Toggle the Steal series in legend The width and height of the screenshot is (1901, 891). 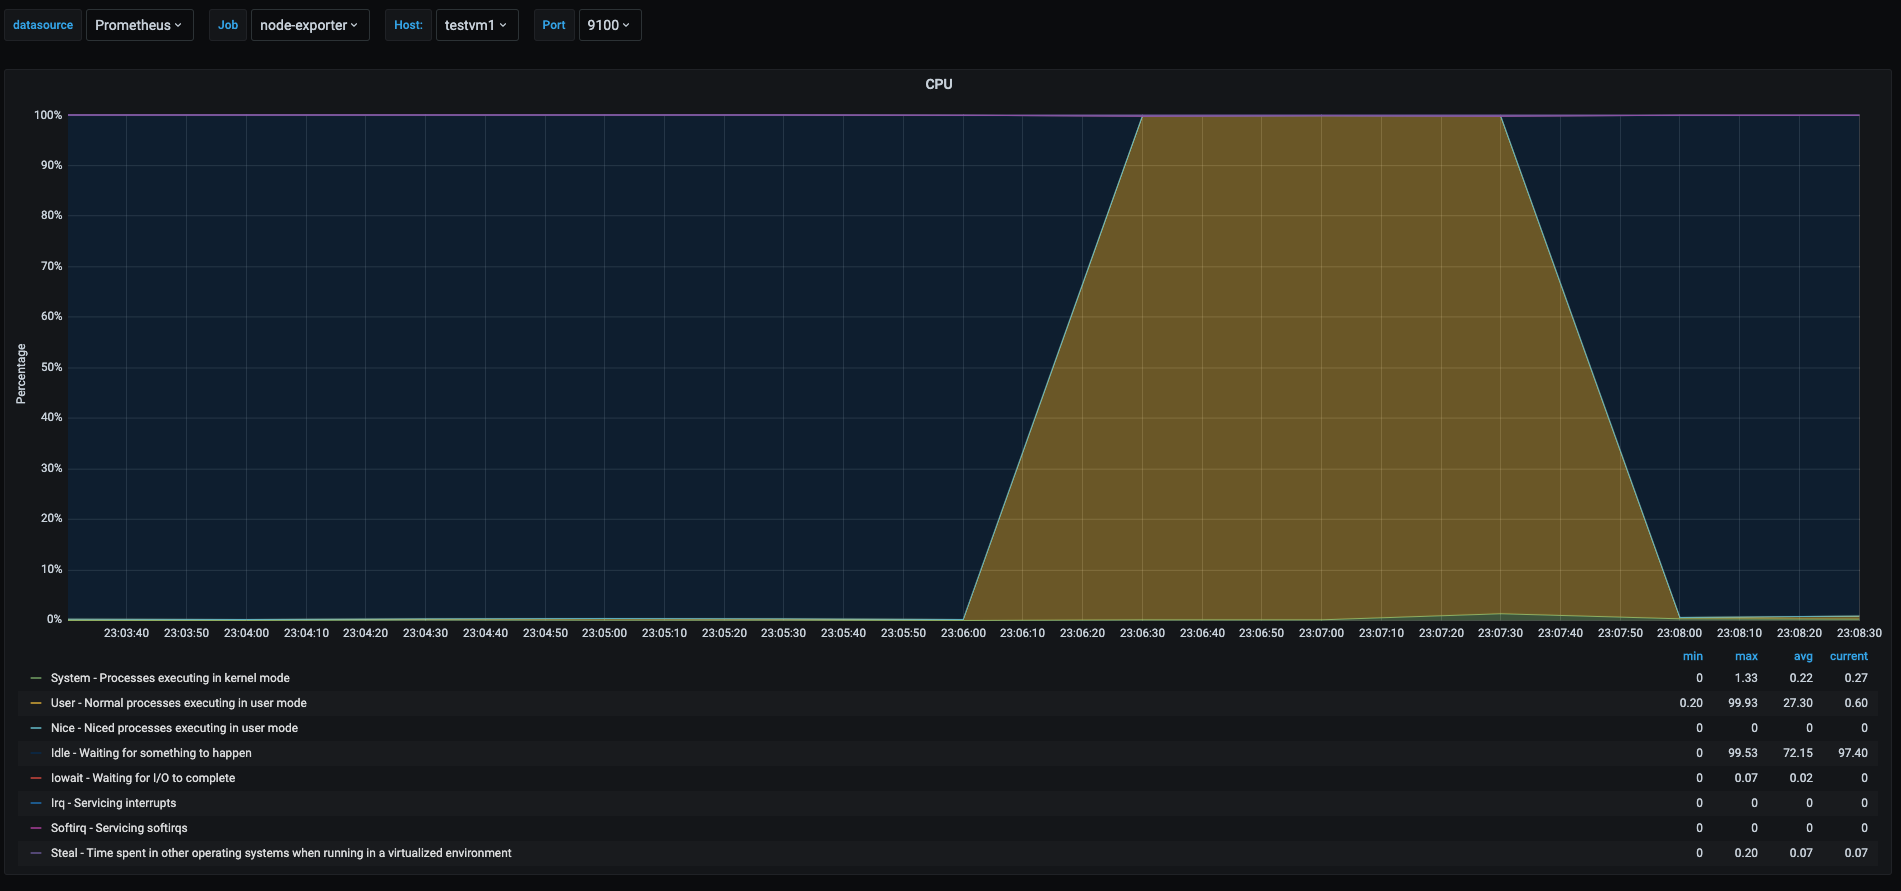tap(281, 853)
